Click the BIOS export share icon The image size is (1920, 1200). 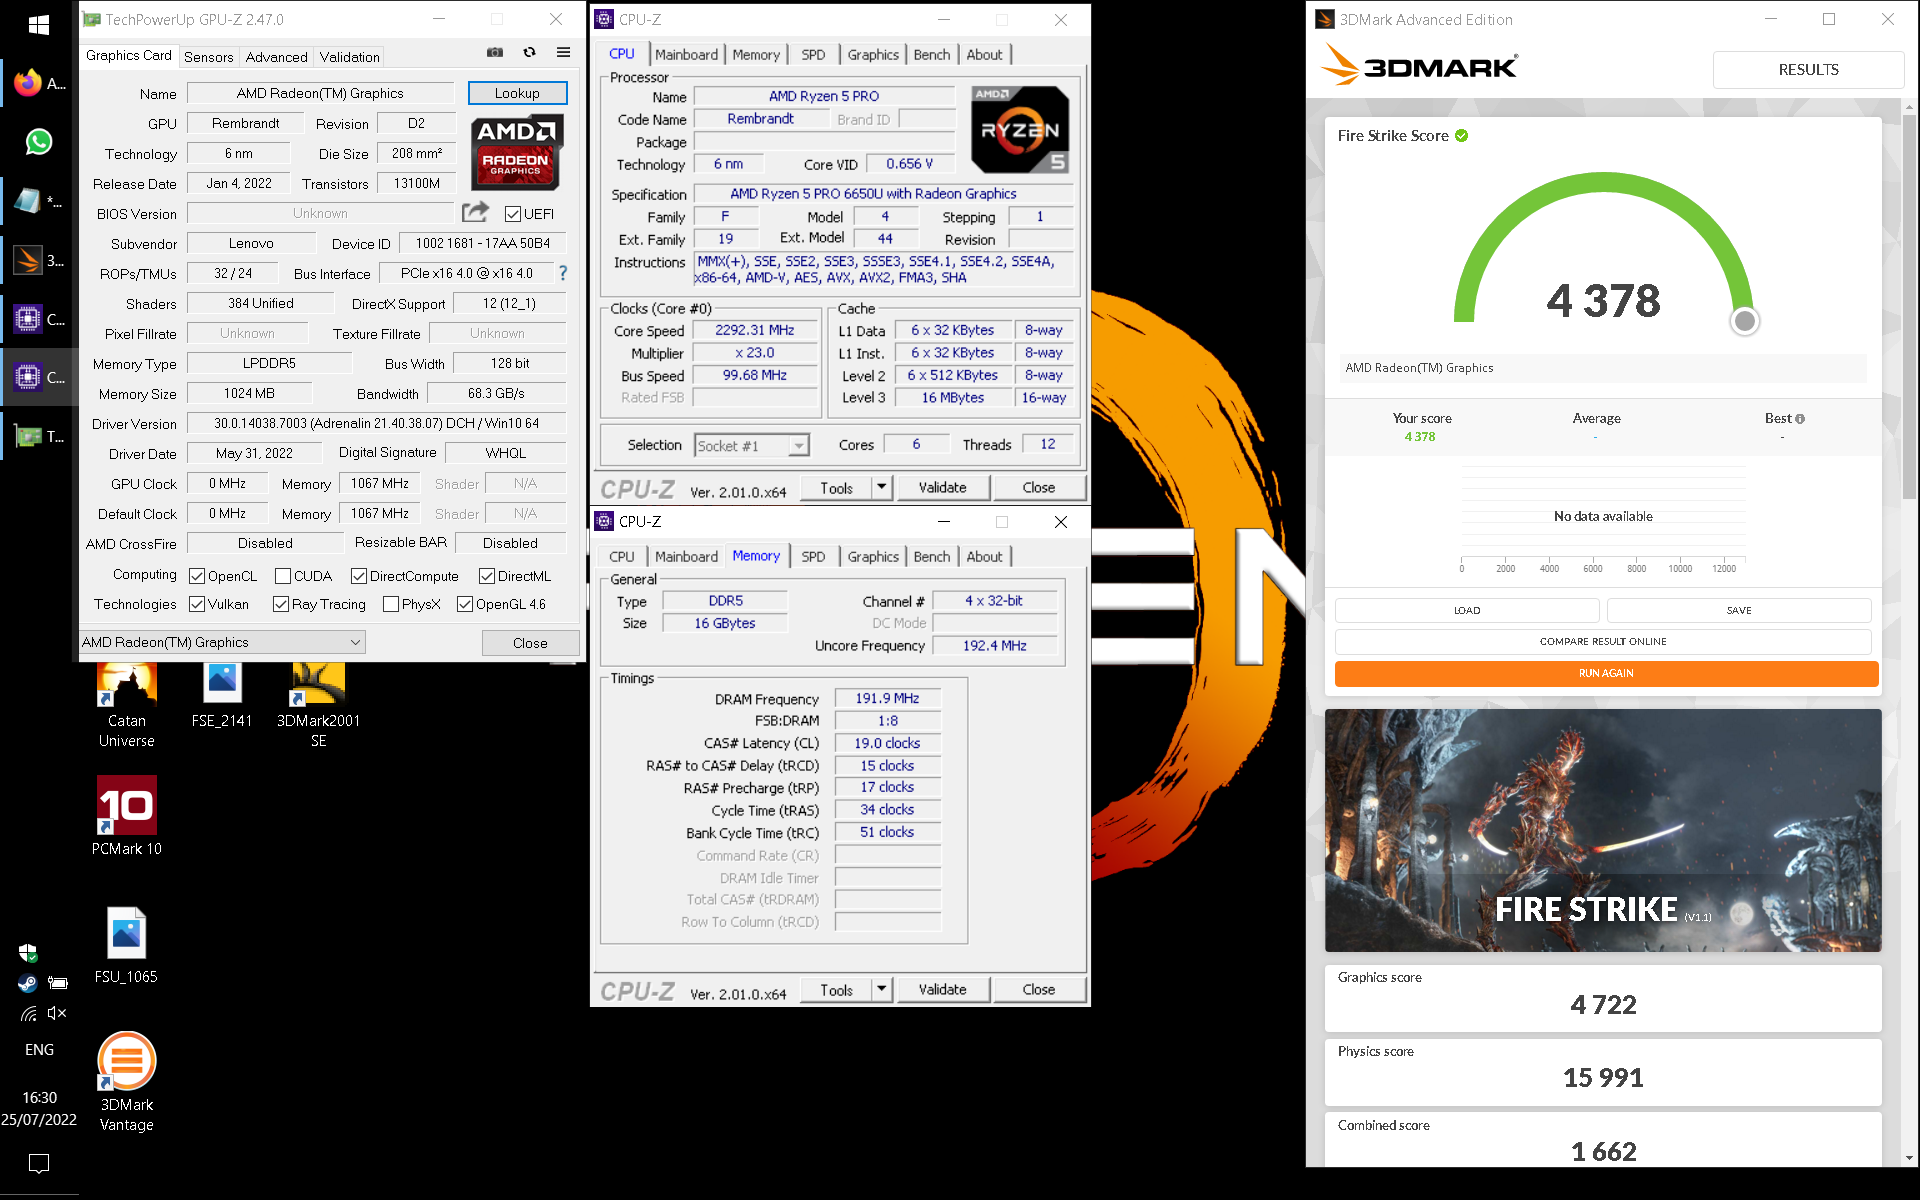(x=476, y=212)
